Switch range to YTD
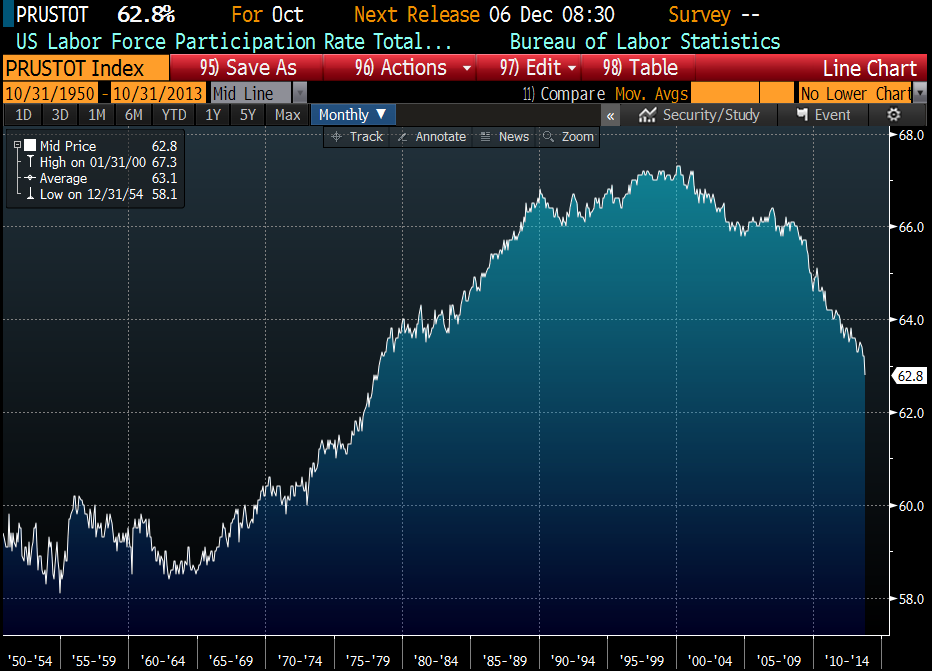This screenshot has width=932, height=671. (174, 115)
